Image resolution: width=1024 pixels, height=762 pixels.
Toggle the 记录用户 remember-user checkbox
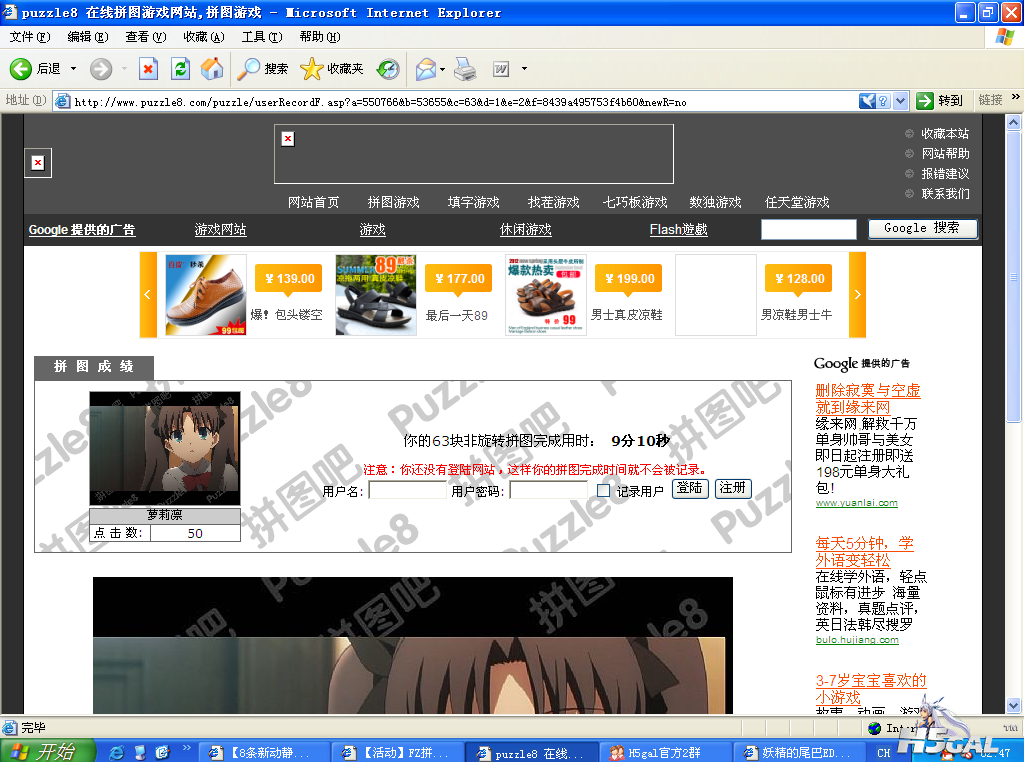click(x=603, y=490)
